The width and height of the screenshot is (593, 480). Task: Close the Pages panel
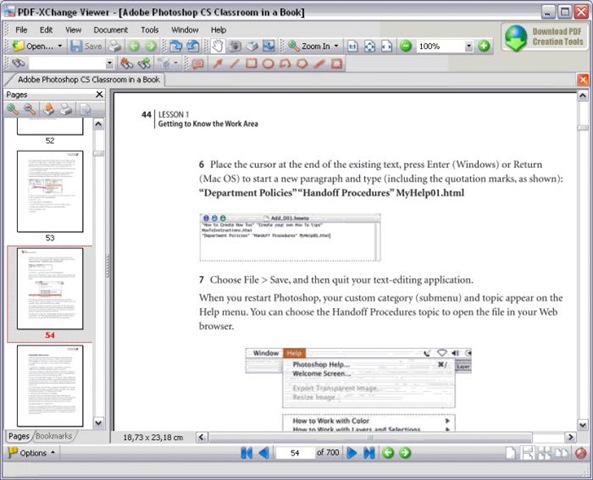pyautogui.click(x=99, y=95)
